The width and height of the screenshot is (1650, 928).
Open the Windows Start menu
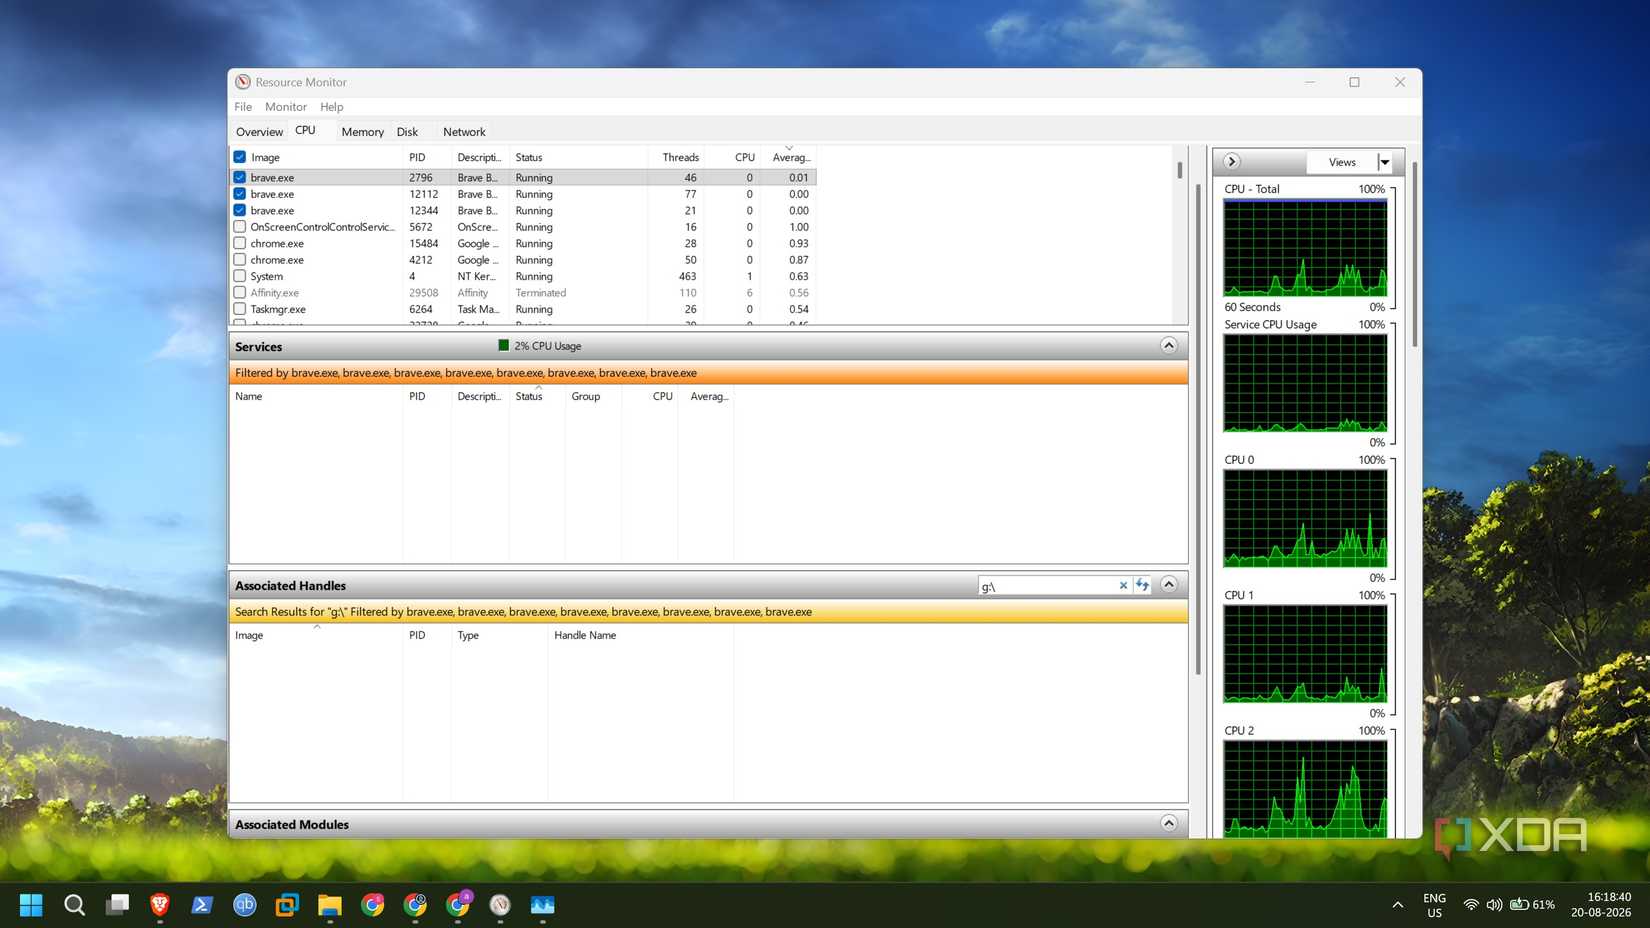point(31,905)
